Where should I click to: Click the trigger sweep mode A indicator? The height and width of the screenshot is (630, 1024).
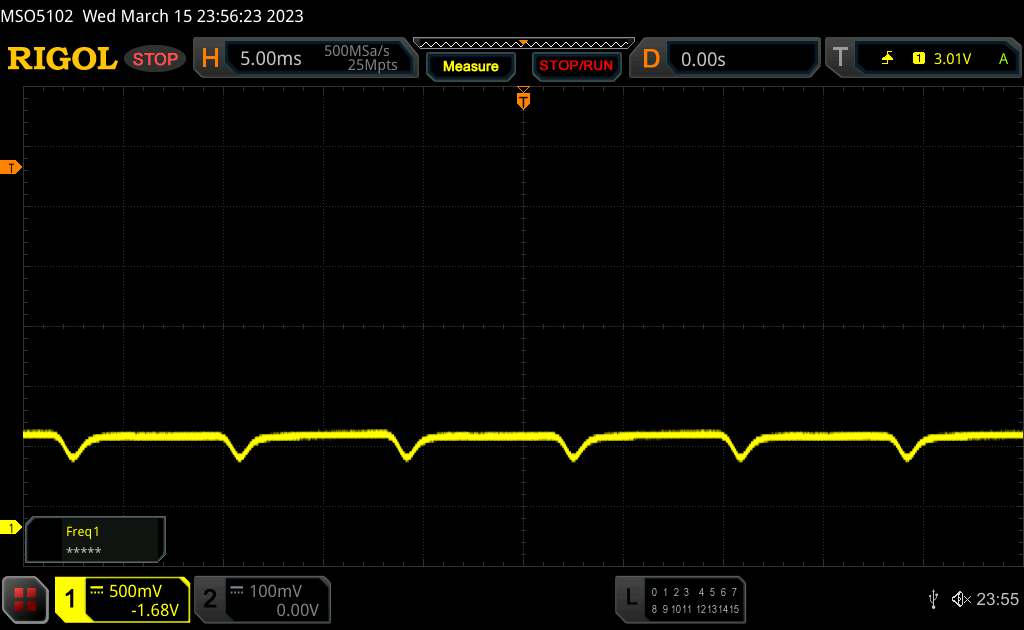point(1004,59)
